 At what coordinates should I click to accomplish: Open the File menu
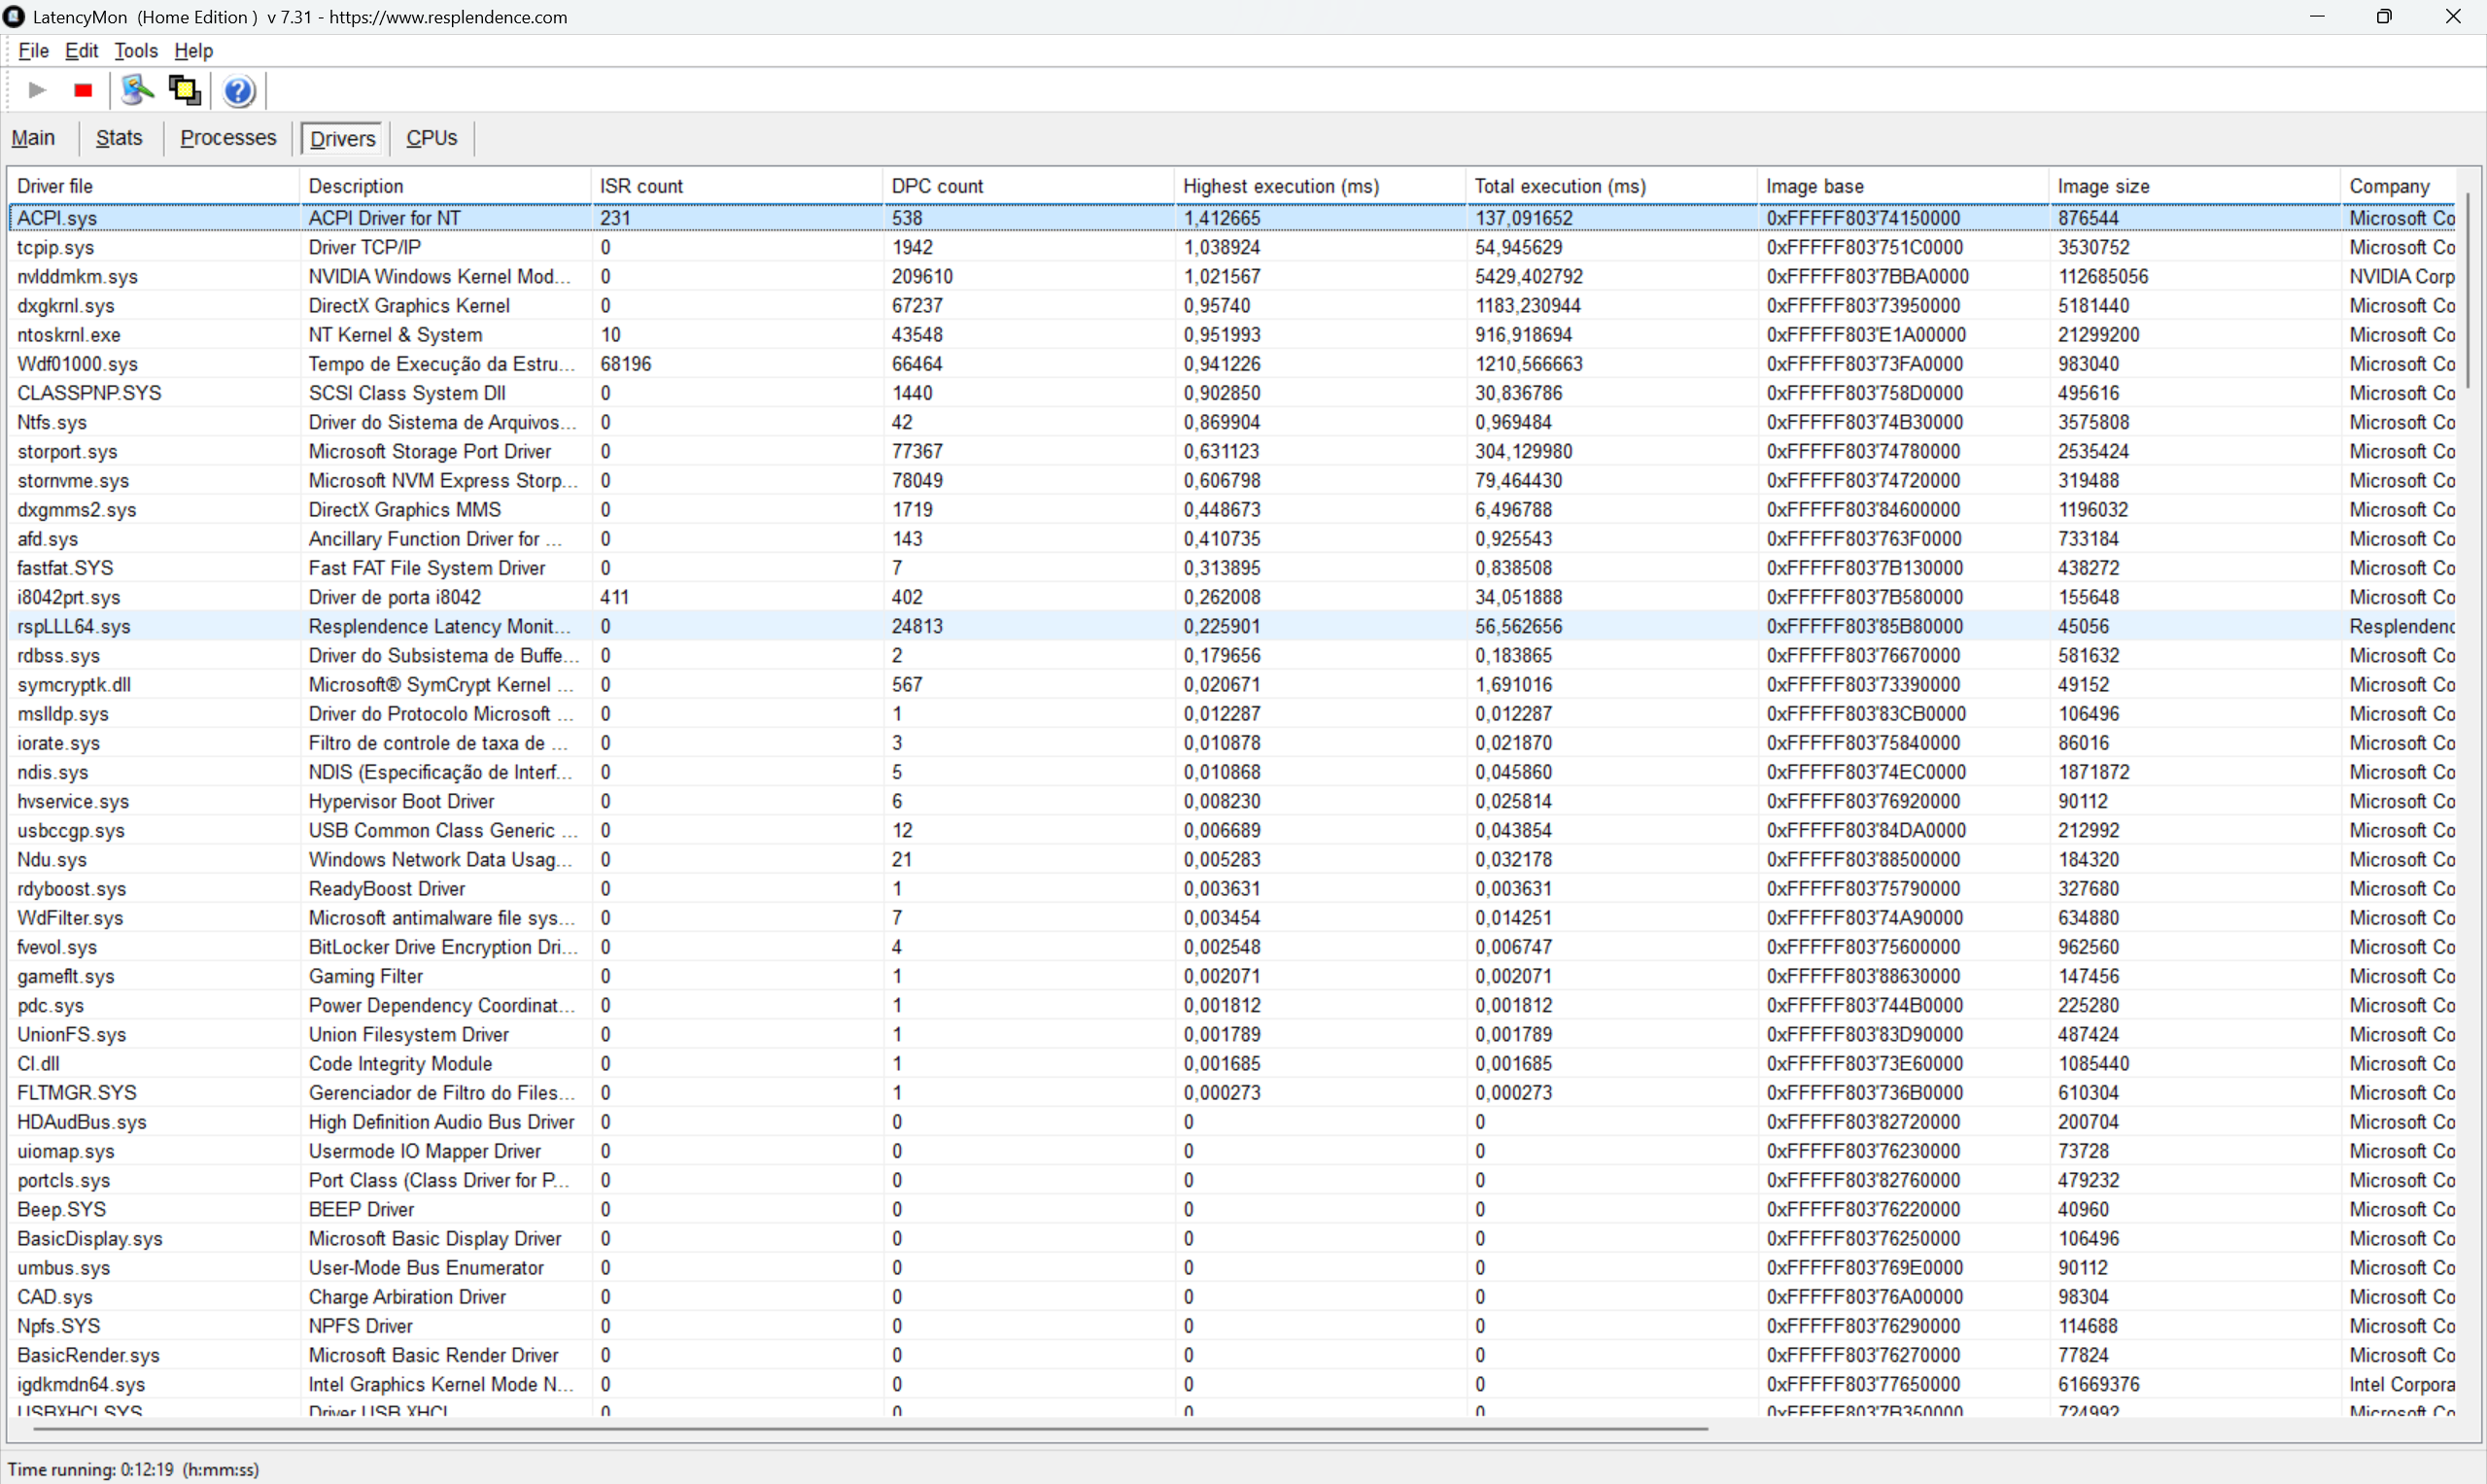tap(33, 51)
